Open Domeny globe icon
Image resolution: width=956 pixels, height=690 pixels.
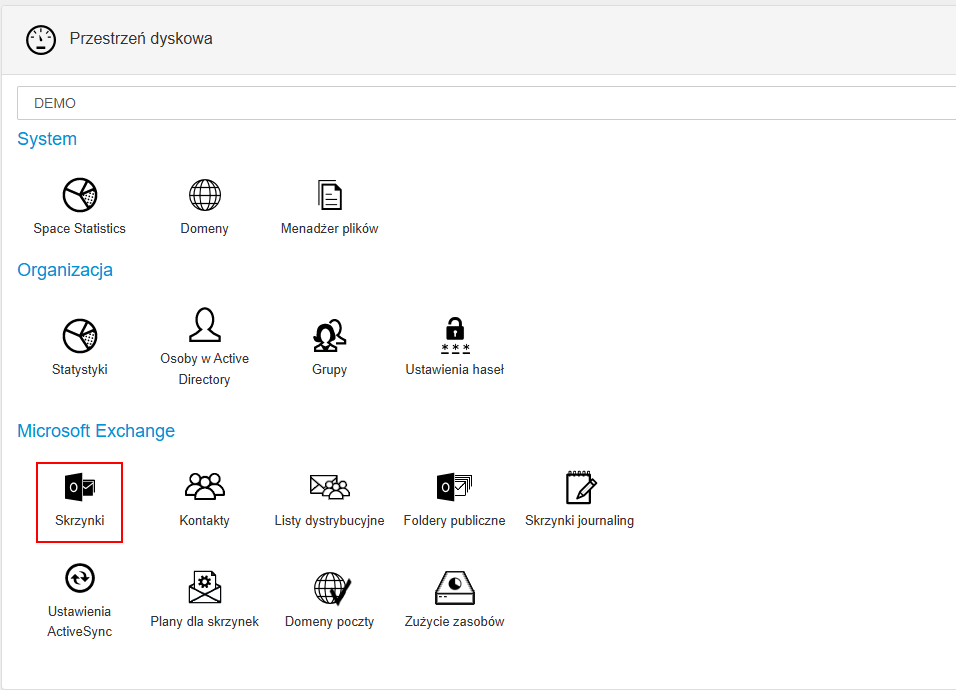point(205,195)
